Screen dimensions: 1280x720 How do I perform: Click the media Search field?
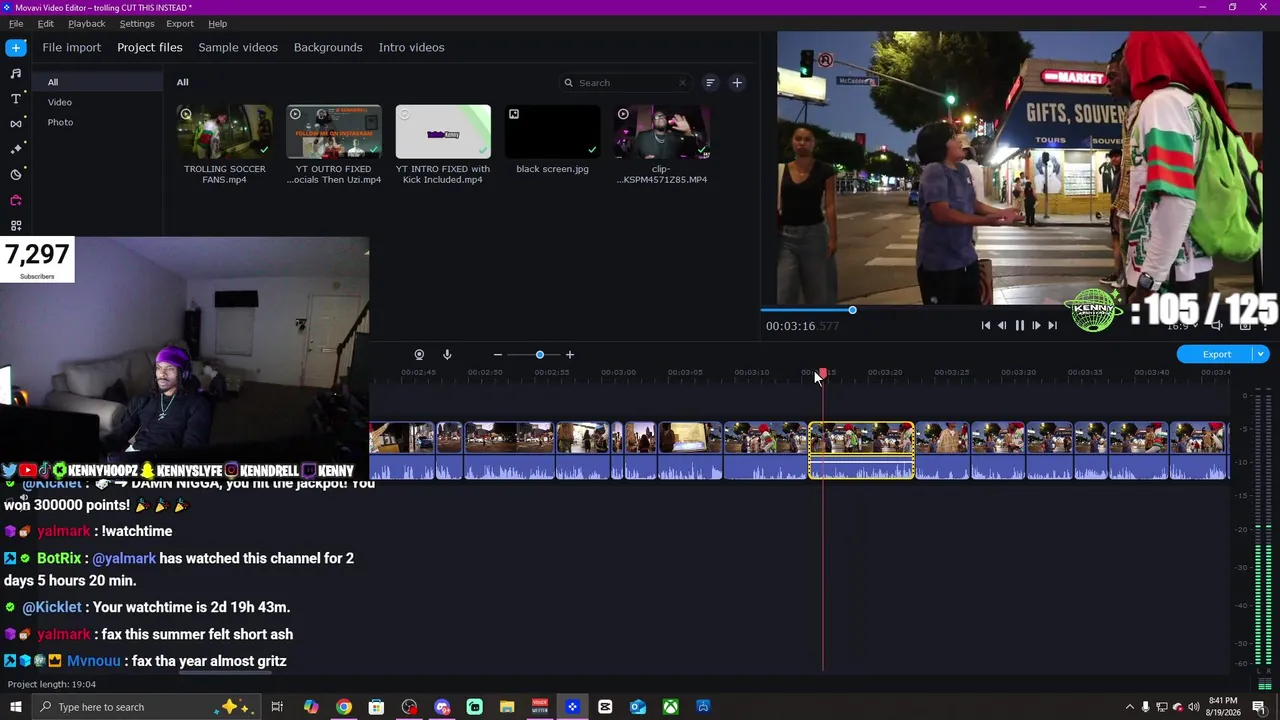point(626,83)
